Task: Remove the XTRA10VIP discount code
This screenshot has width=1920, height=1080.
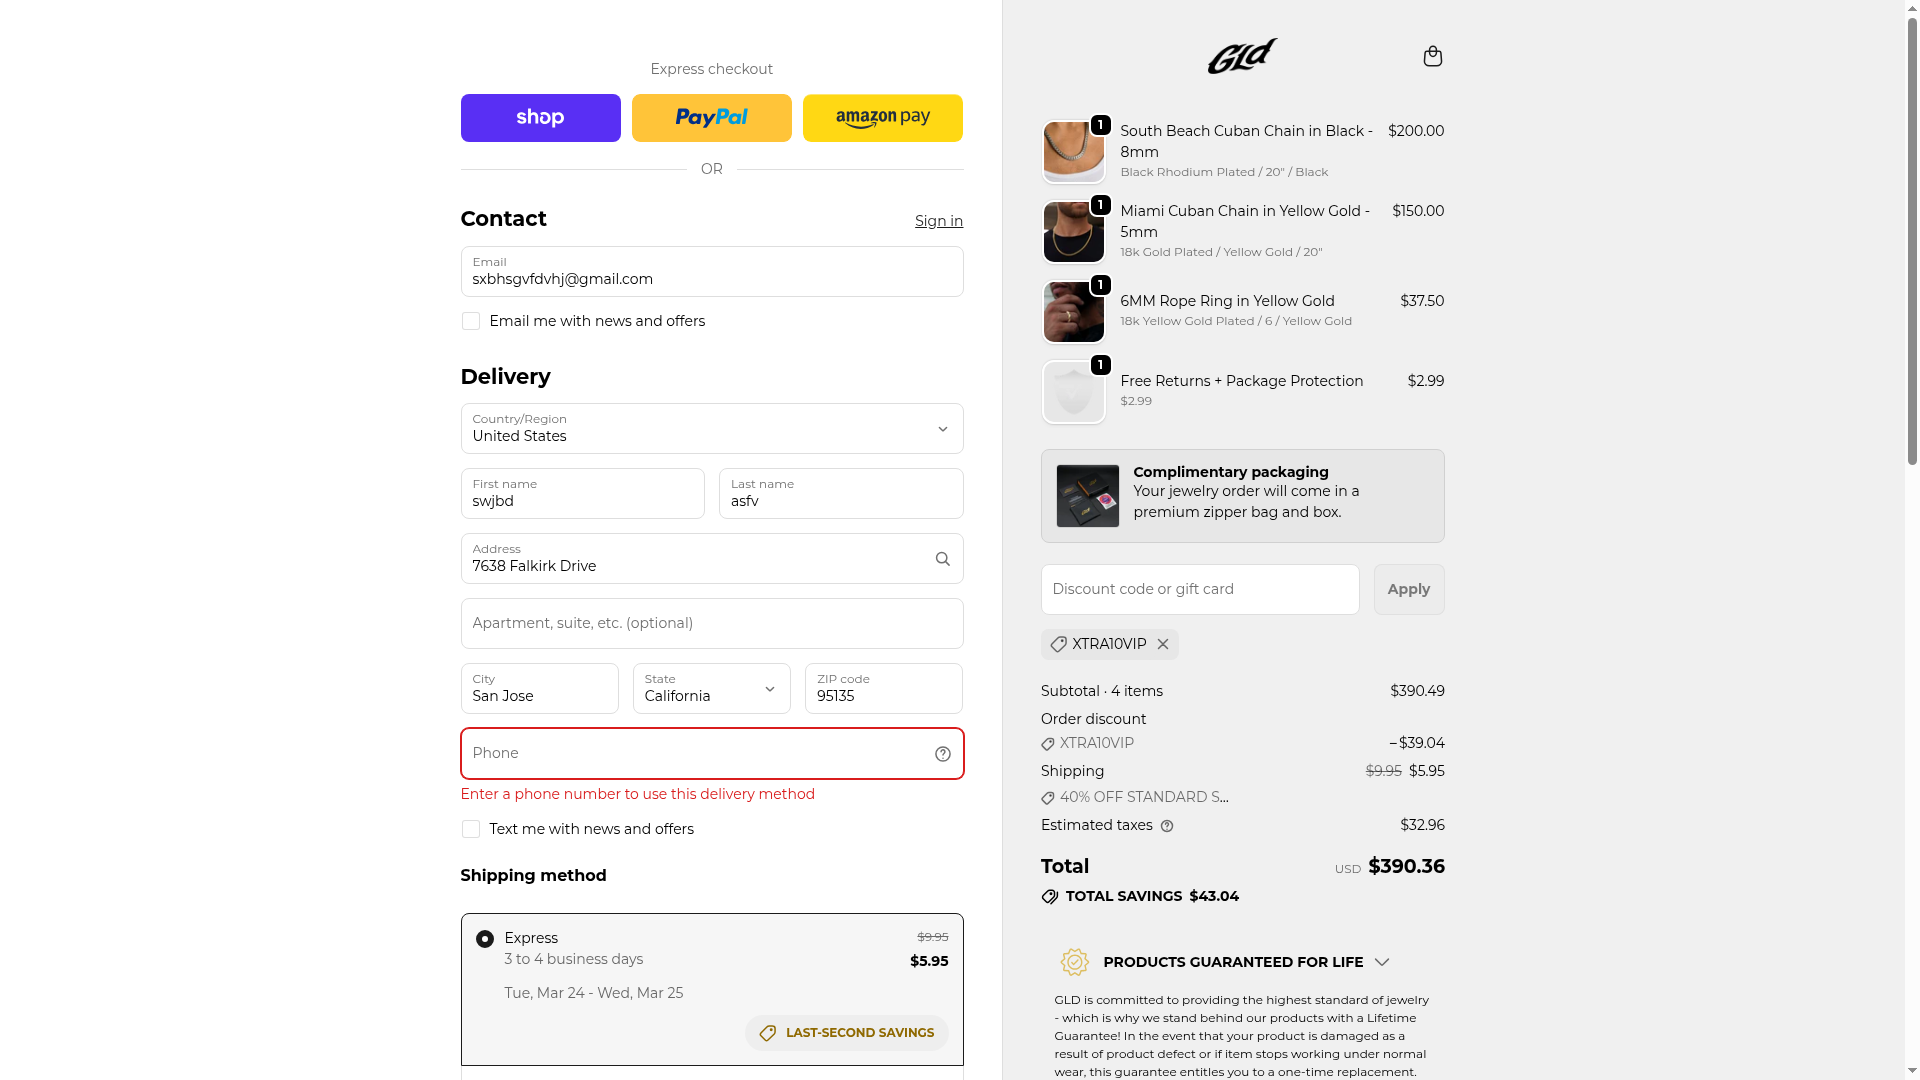Action: [x=1163, y=645]
